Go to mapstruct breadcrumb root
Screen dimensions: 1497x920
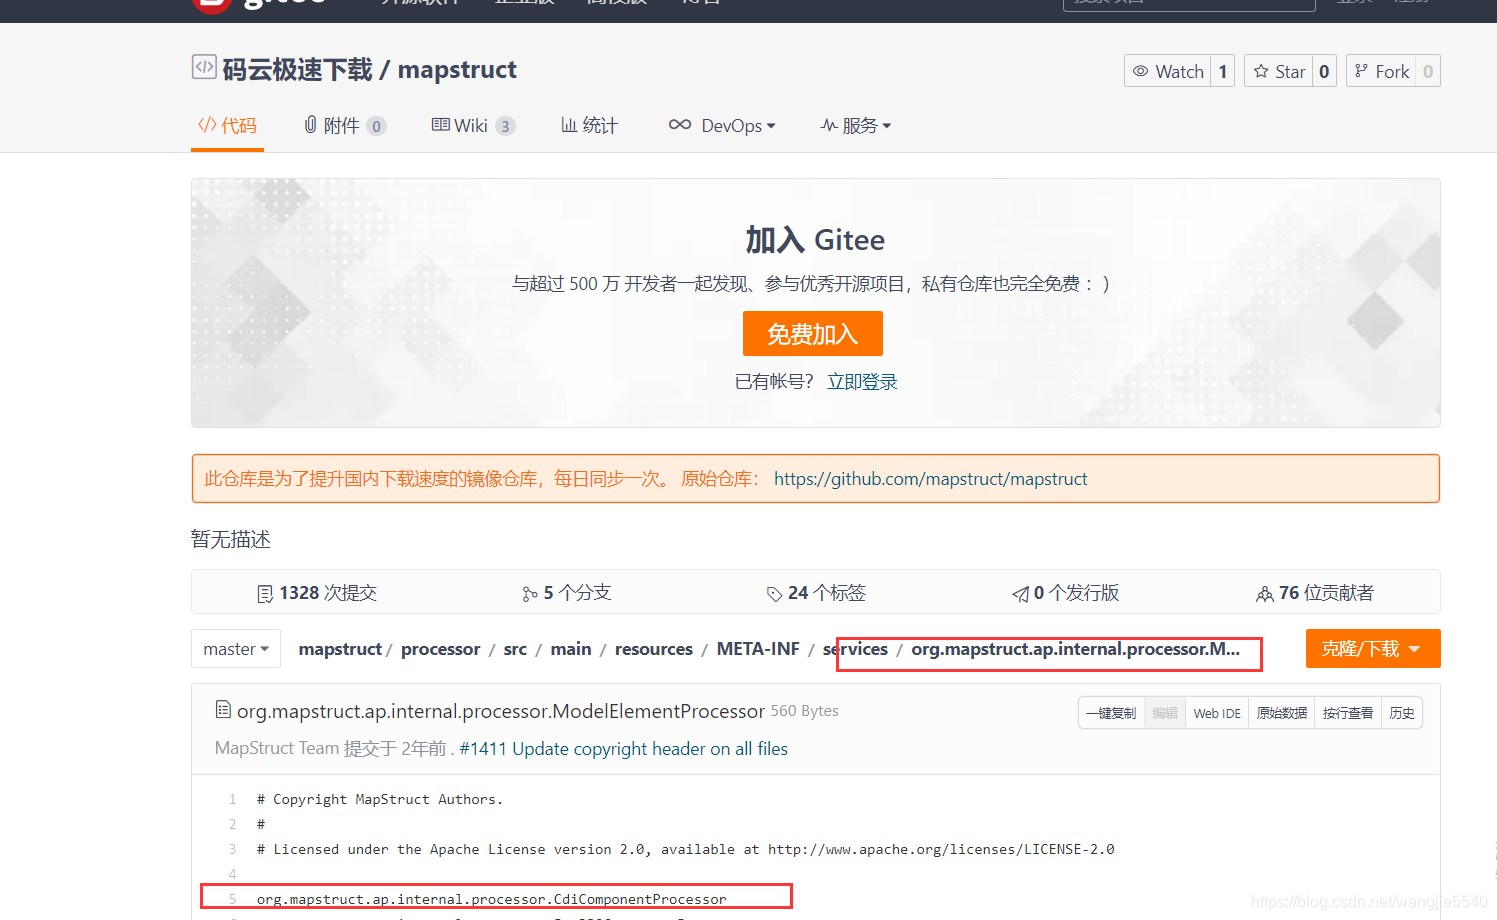click(x=340, y=649)
